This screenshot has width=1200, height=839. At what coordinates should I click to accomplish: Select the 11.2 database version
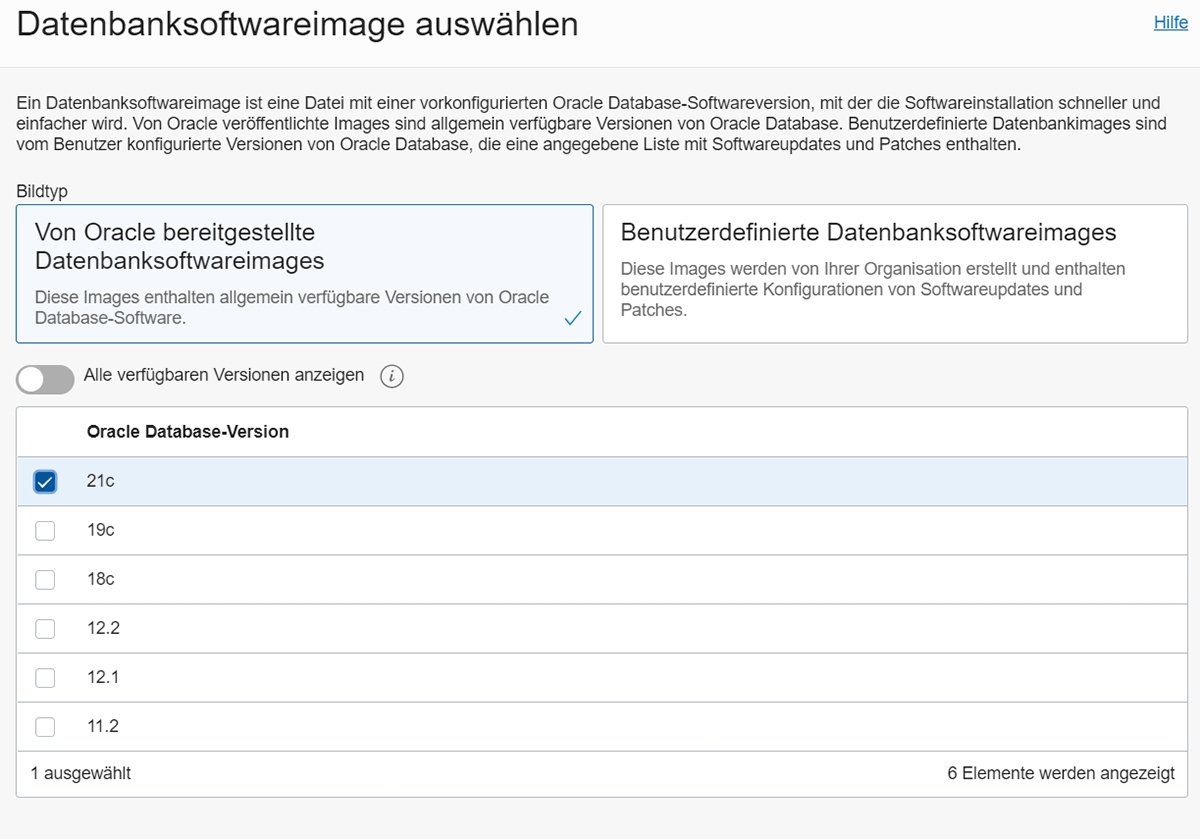44,726
